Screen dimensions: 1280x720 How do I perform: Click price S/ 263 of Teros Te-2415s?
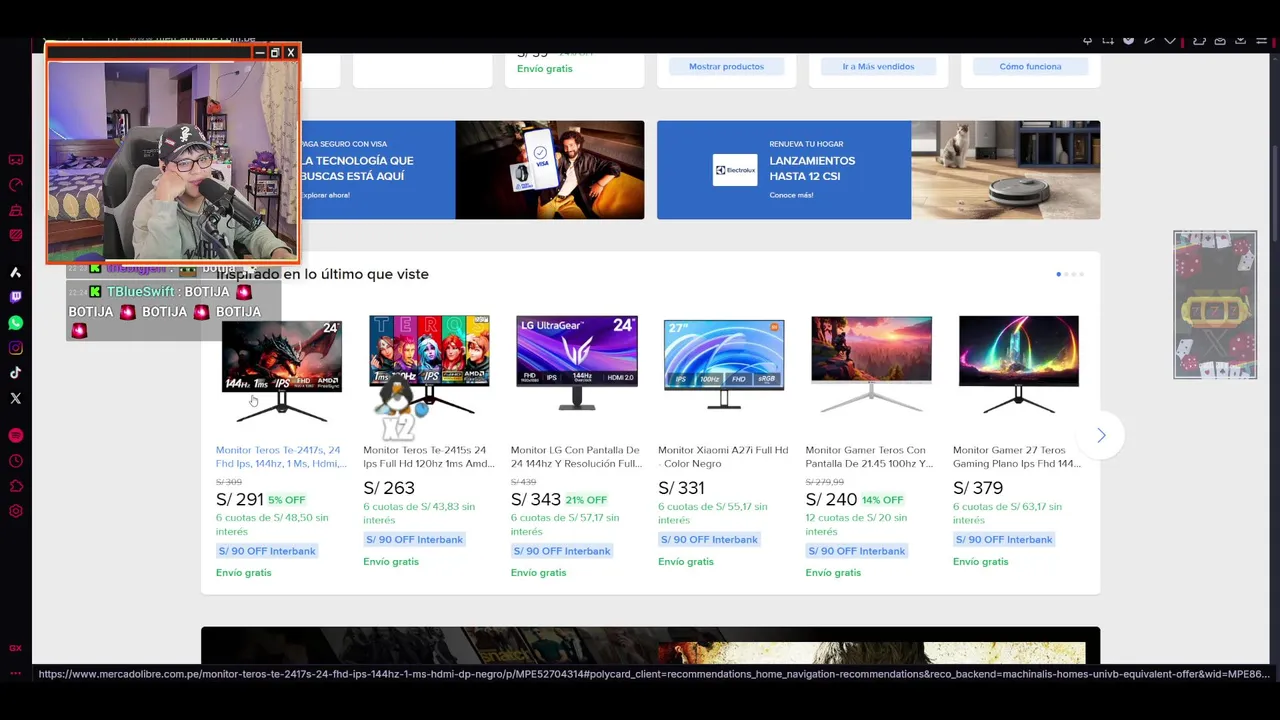389,488
